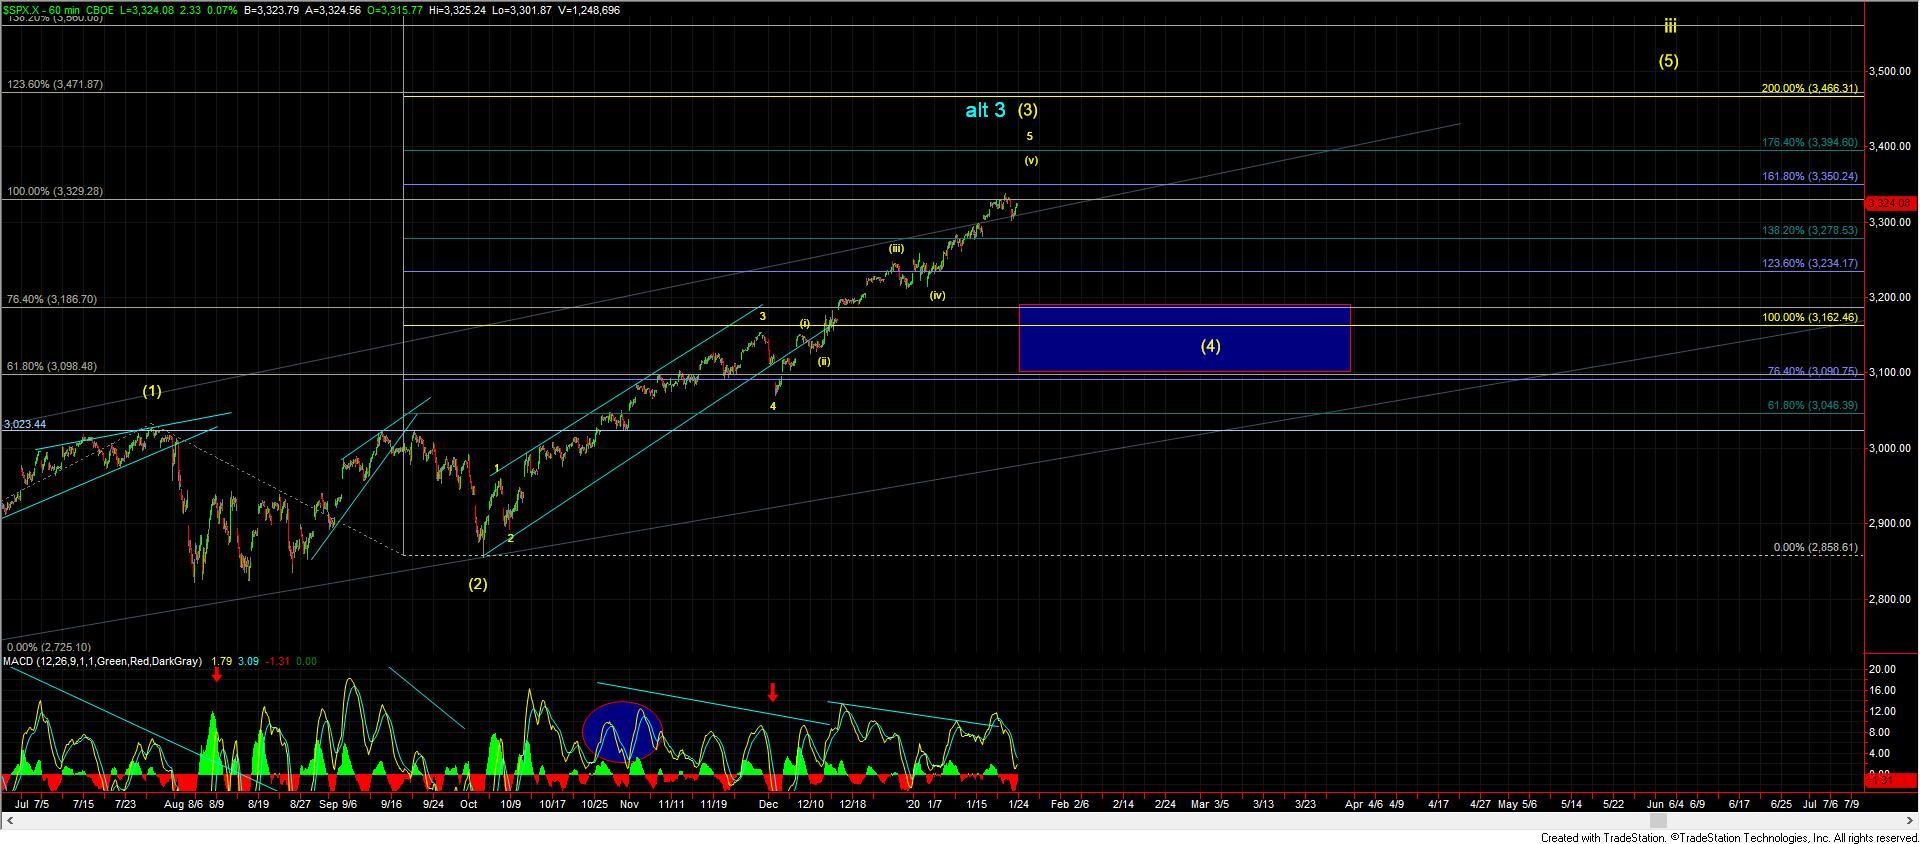Click the blue wave (4) target rectangle
Image resolution: width=1920 pixels, height=844 pixels.
pos(1184,338)
